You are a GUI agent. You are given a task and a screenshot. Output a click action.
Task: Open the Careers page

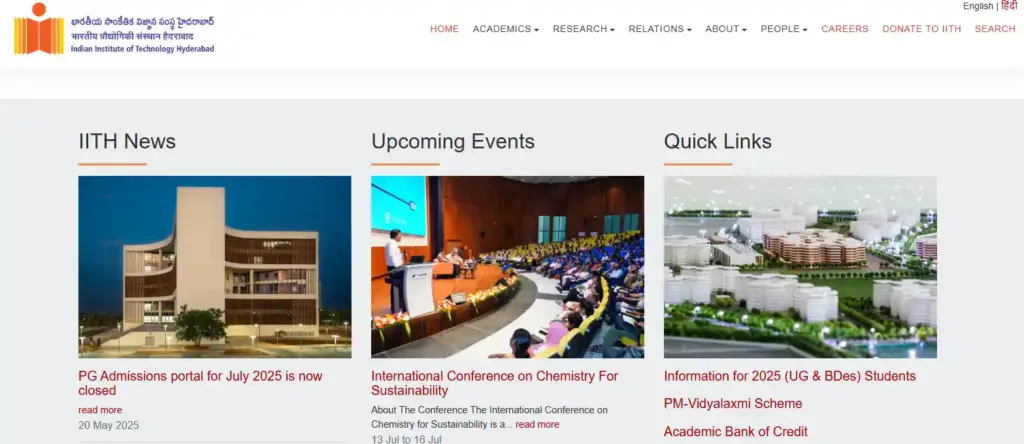tap(844, 29)
